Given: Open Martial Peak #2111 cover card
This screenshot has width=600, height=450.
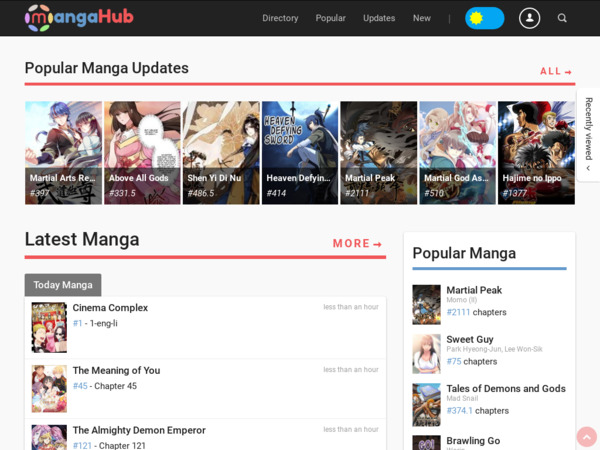Looking at the screenshot, I should [x=378, y=153].
